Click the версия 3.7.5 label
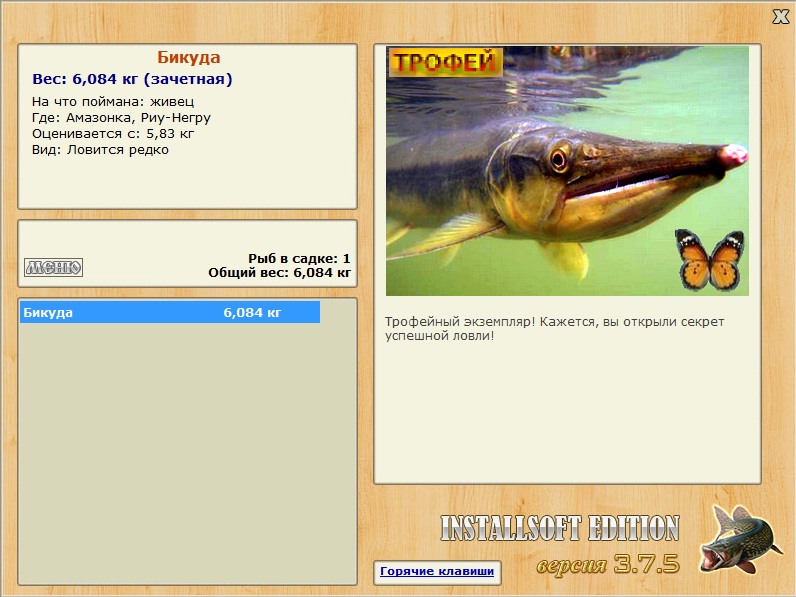This screenshot has height=597, width=796. (x=608, y=563)
